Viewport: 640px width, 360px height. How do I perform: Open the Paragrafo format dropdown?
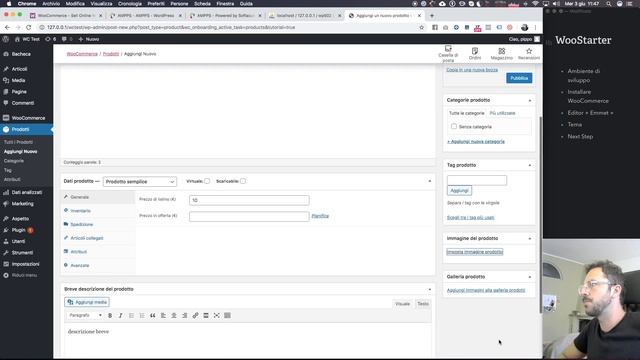pos(85,316)
